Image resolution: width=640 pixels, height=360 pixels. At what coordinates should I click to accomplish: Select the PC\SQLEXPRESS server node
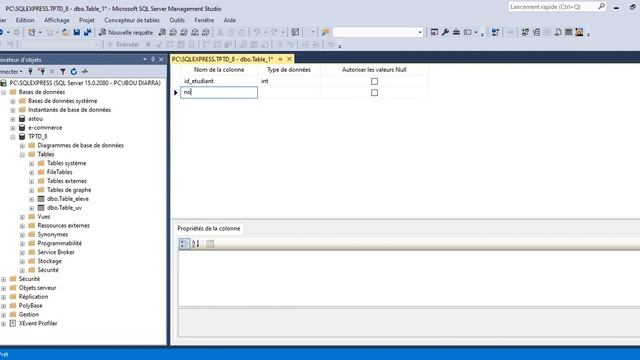pos(85,83)
